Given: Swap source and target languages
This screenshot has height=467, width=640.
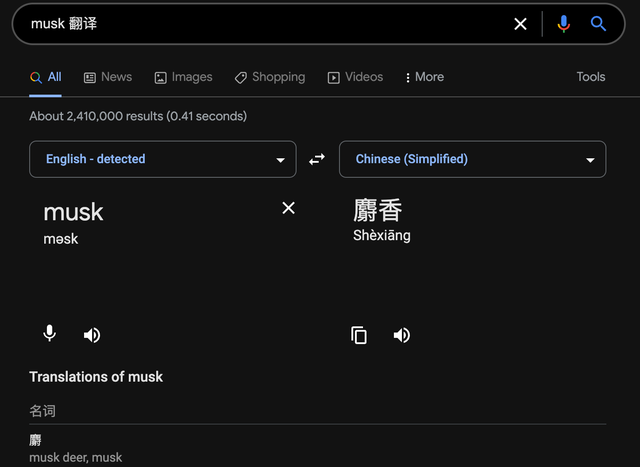Looking at the screenshot, I should coord(317,159).
